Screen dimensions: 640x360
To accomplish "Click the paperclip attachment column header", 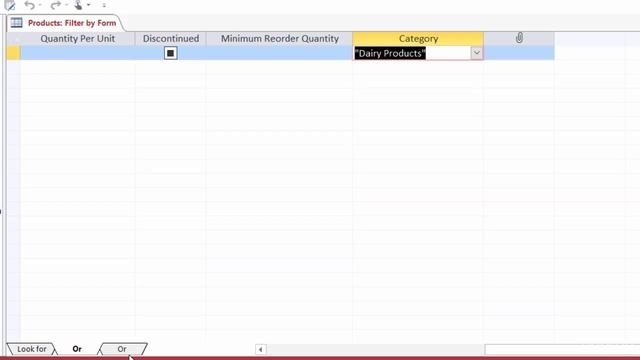I will point(519,38).
